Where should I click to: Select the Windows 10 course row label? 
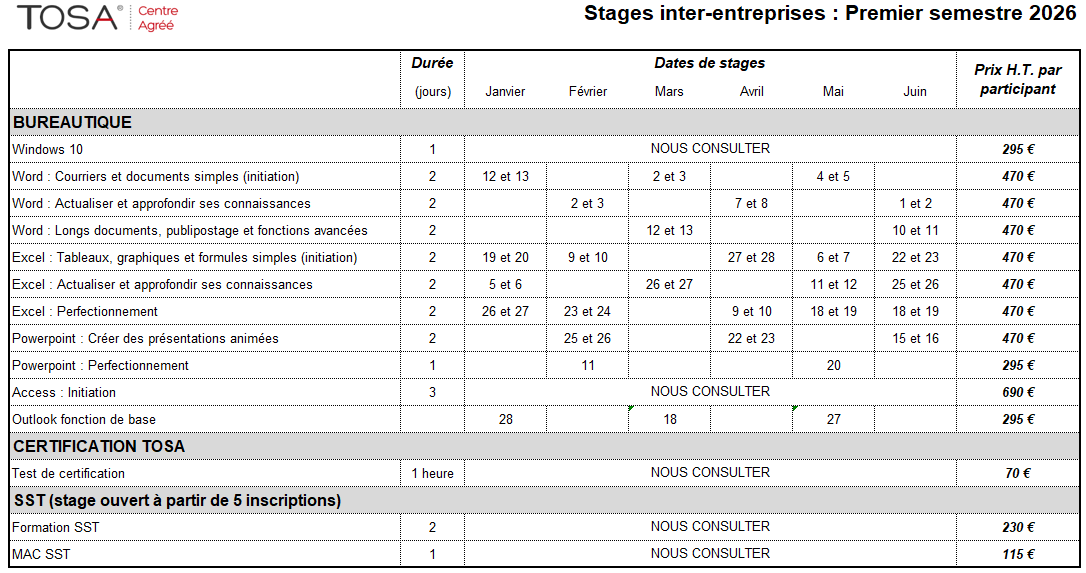48,149
